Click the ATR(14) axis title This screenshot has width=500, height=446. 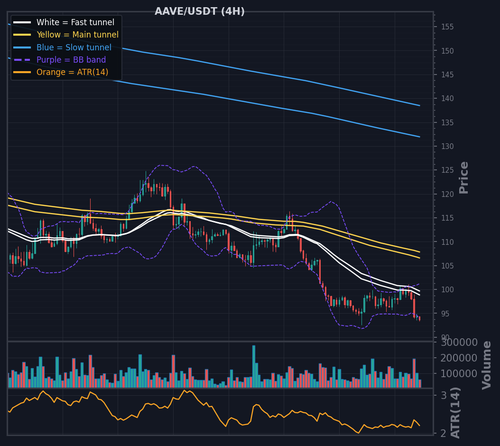click(455, 413)
